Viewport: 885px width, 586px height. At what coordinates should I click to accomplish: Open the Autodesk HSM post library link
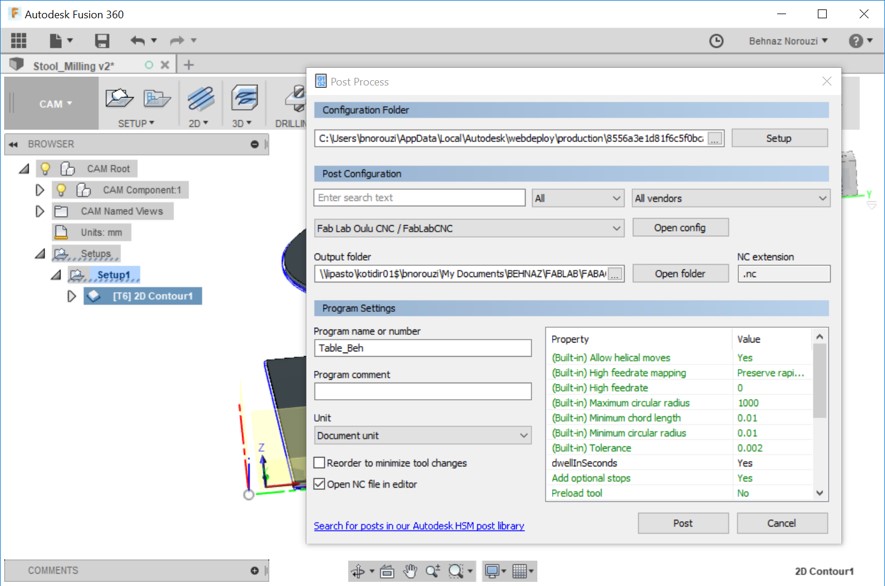tap(419, 526)
